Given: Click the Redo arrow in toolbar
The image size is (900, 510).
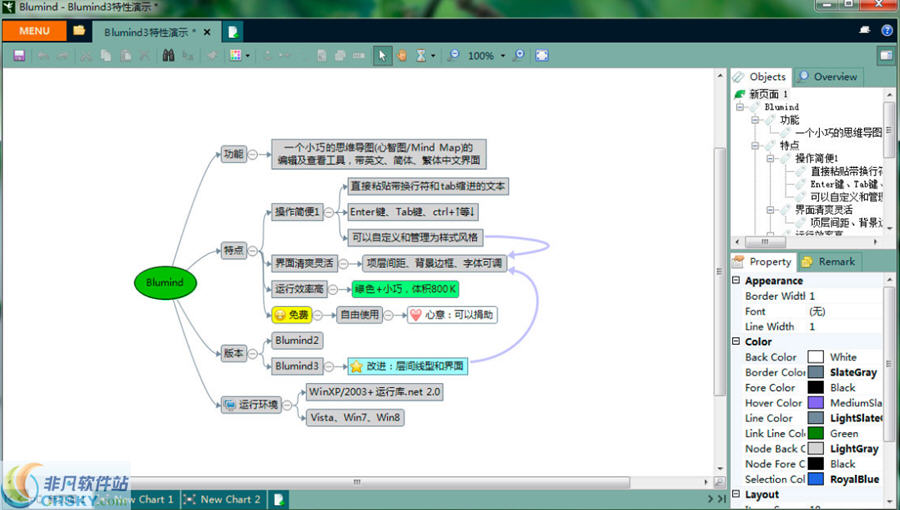Looking at the screenshot, I should (63, 56).
